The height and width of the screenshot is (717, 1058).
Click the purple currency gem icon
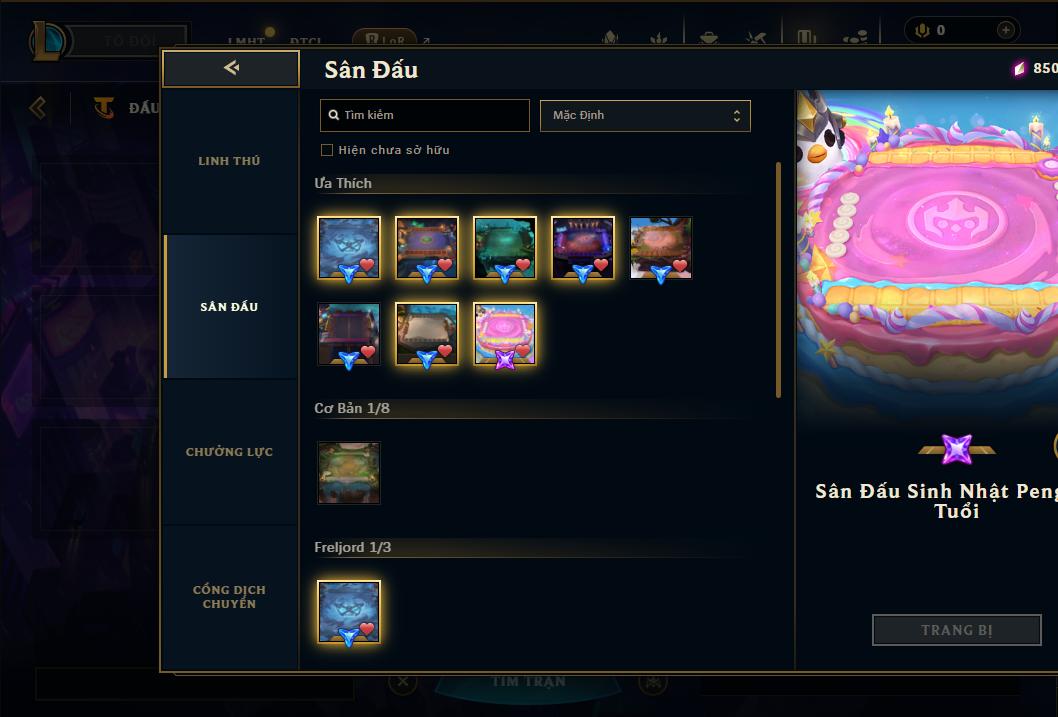[1020, 68]
